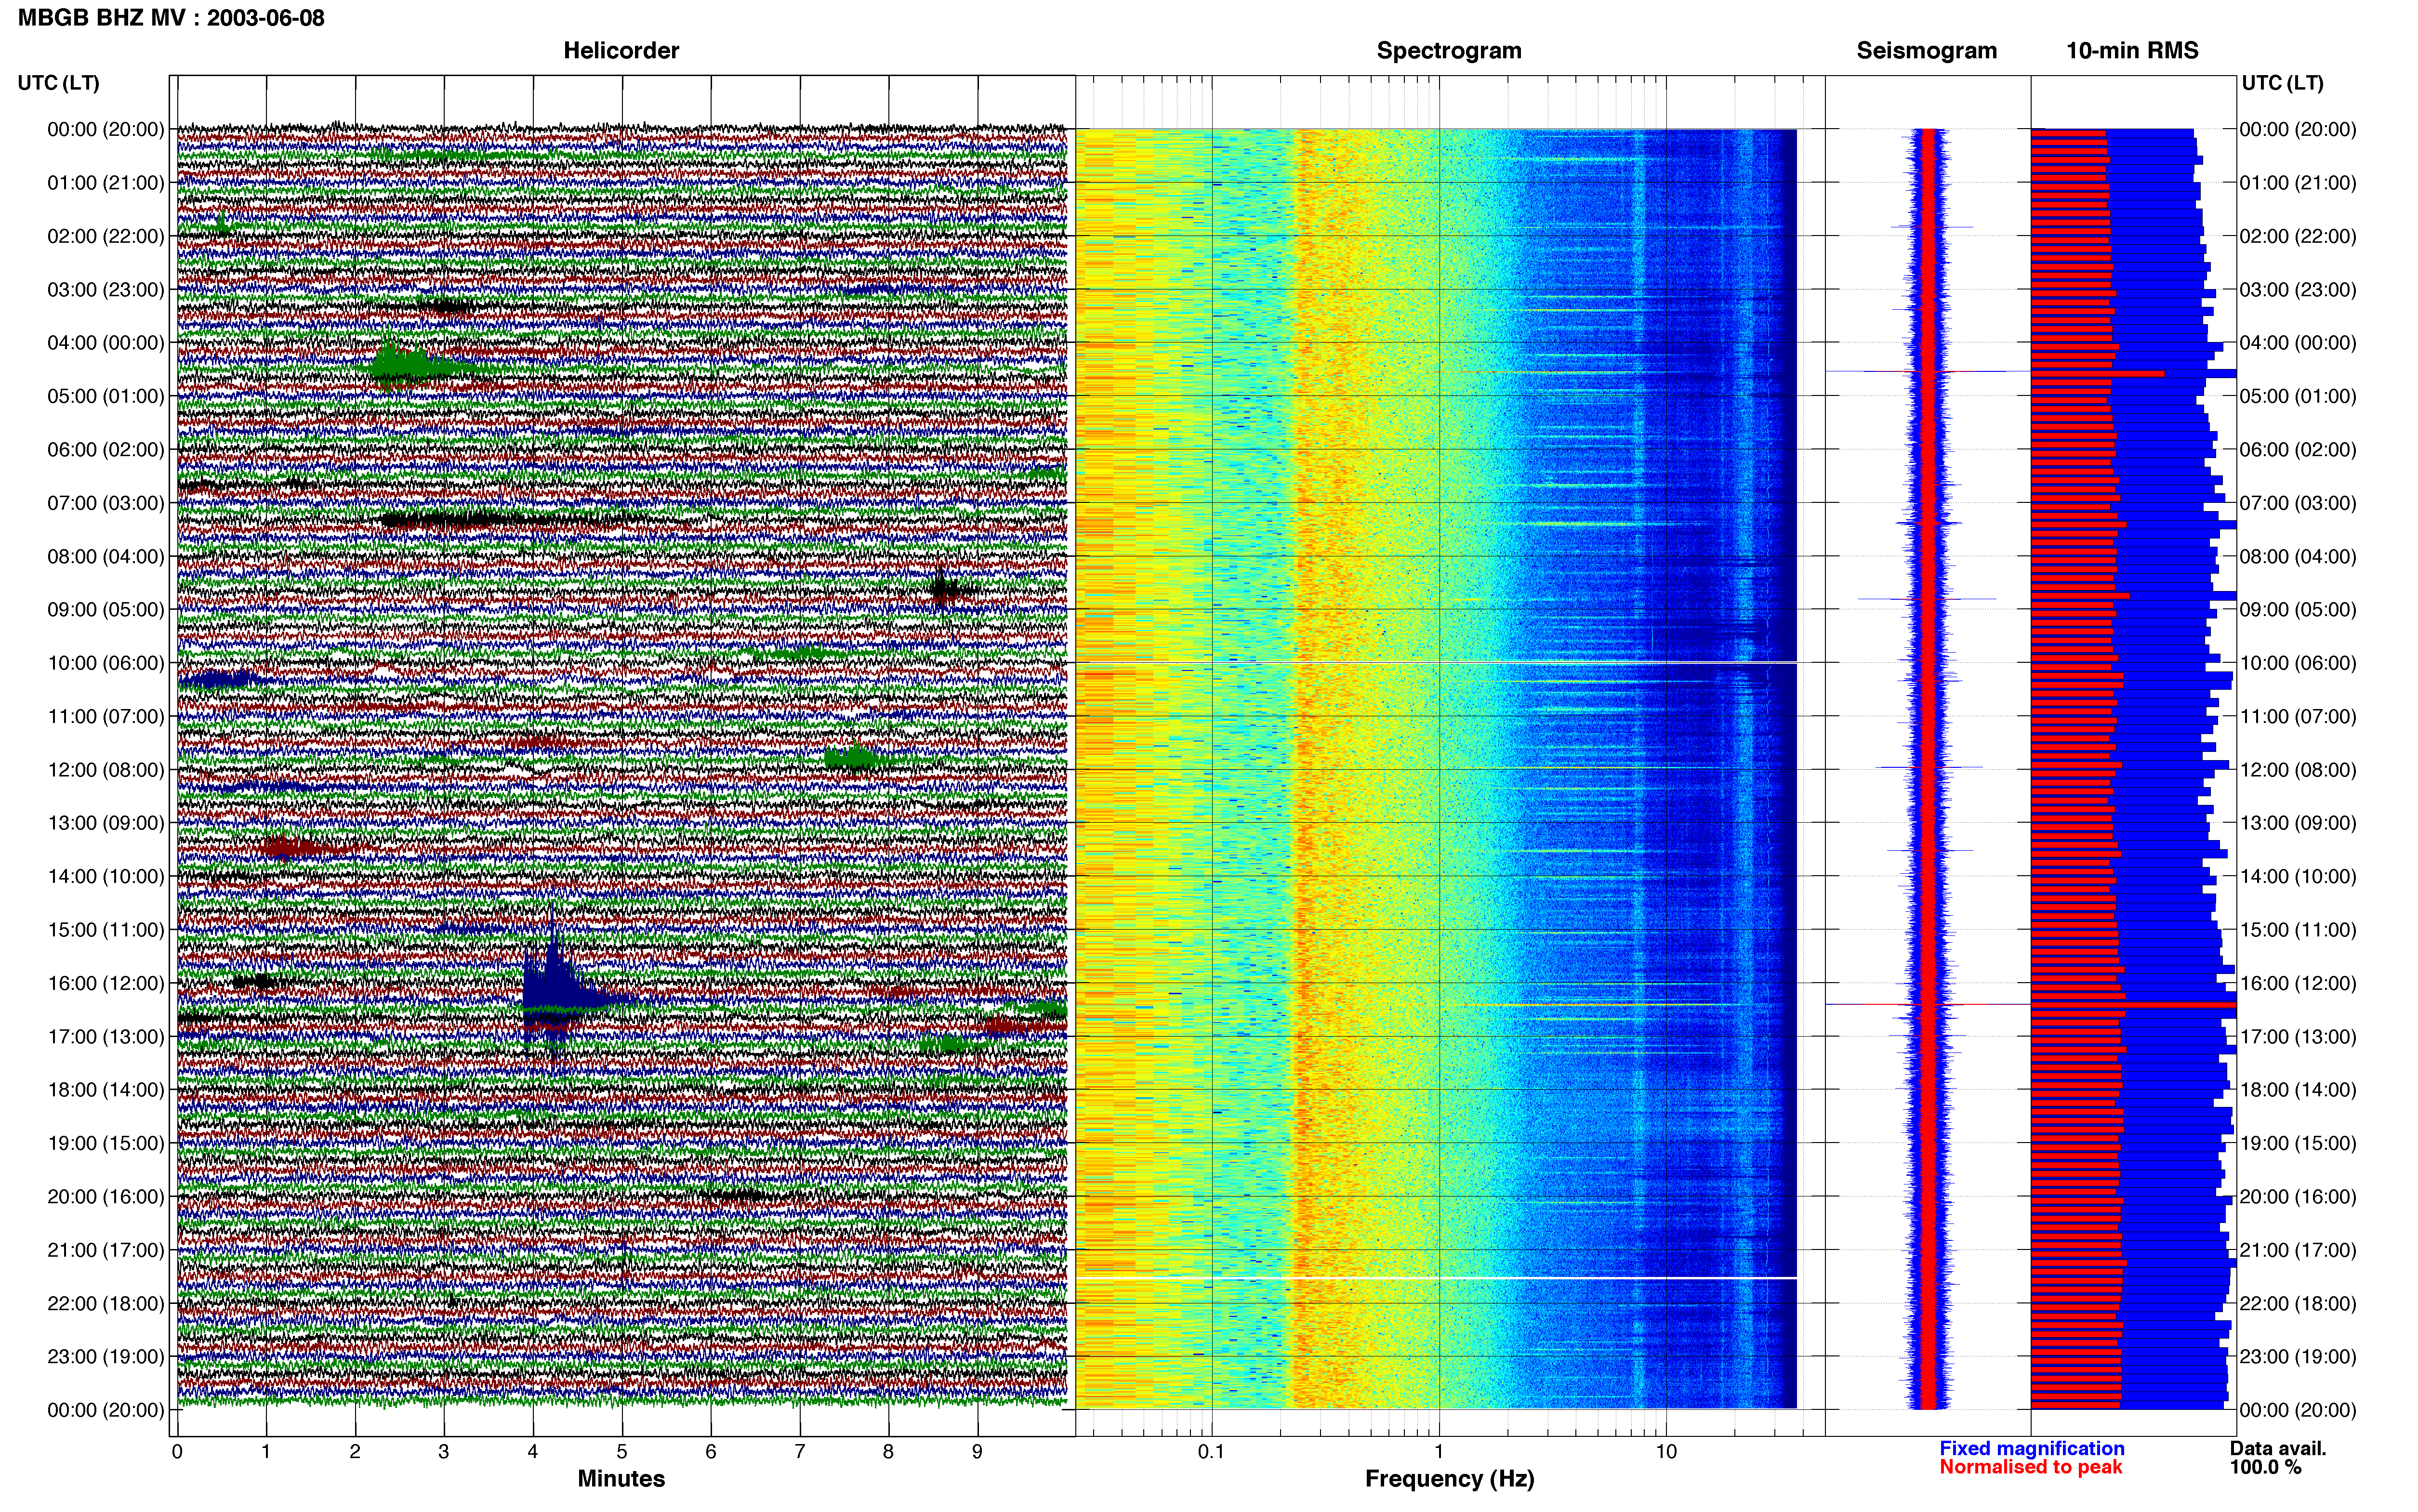Image resolution: width=2418 pixels, height=1512 pixels.
Task: Click the title 'MBGB BHZ MV : 2003-06-08'
Action: coord(171,18)
